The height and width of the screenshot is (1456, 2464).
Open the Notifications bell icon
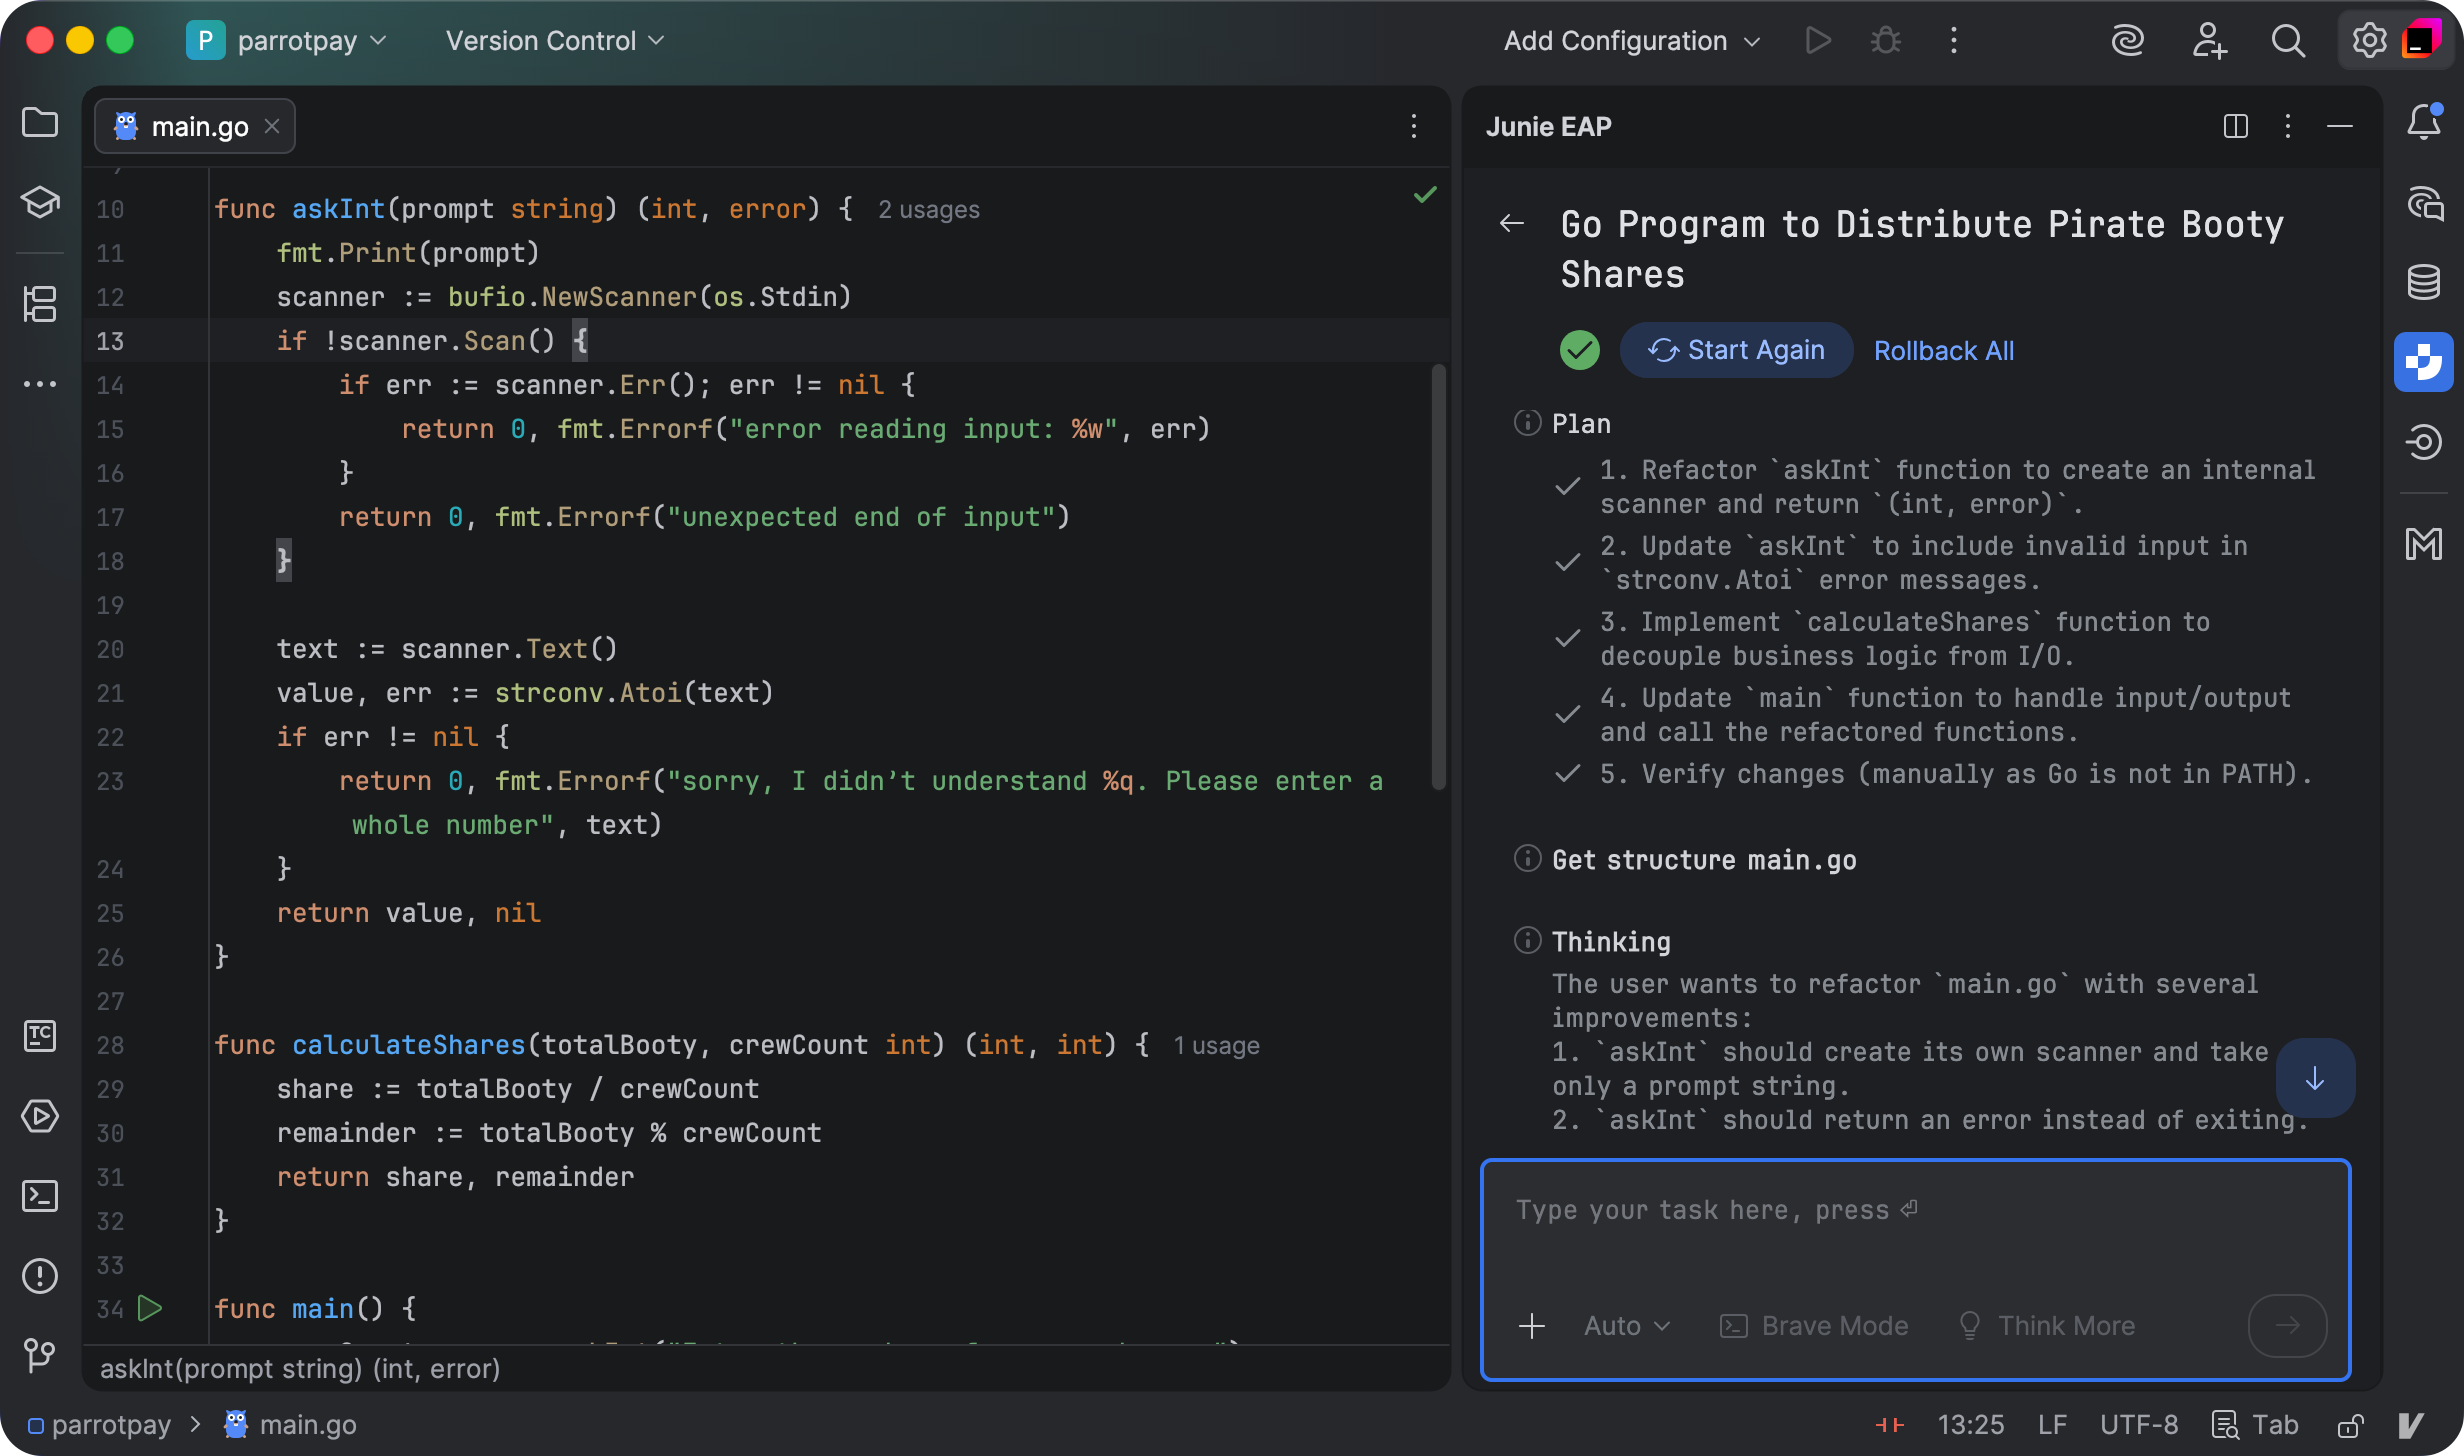(x=2423, y=123)
